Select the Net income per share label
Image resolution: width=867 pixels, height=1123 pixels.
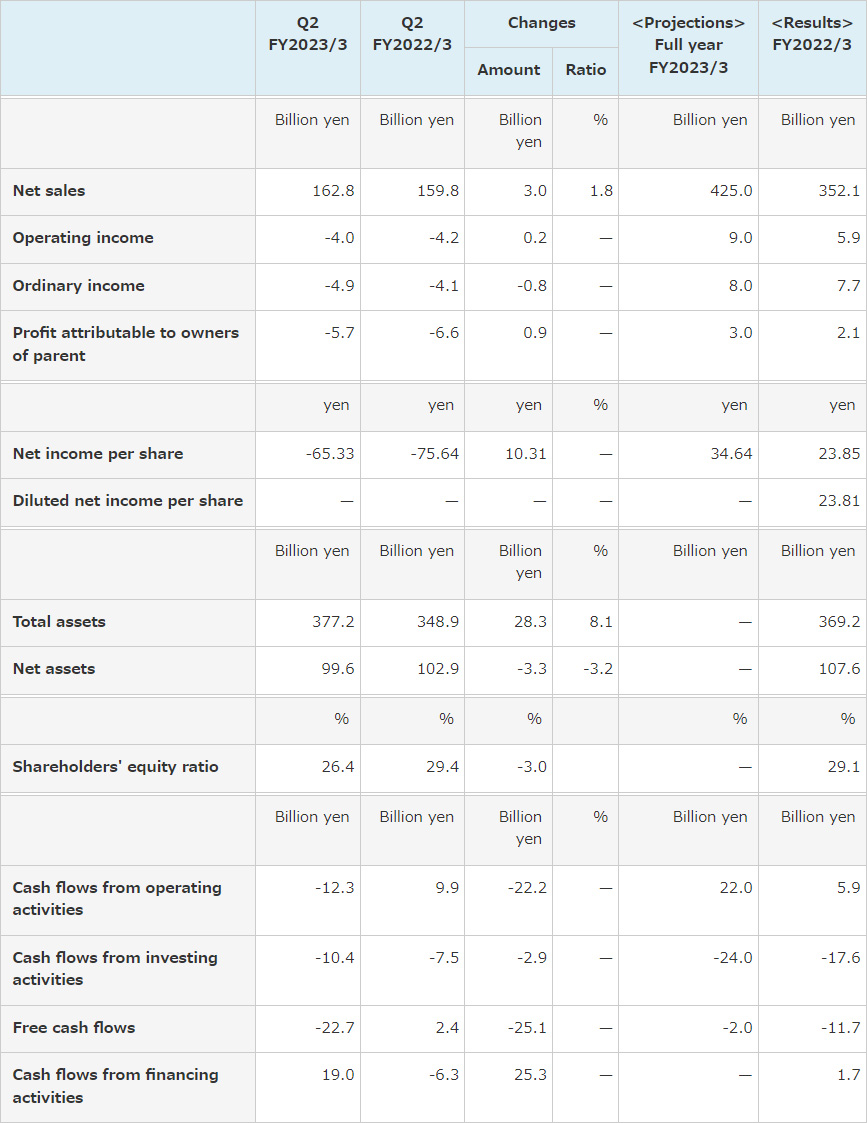tap(98, 454)
